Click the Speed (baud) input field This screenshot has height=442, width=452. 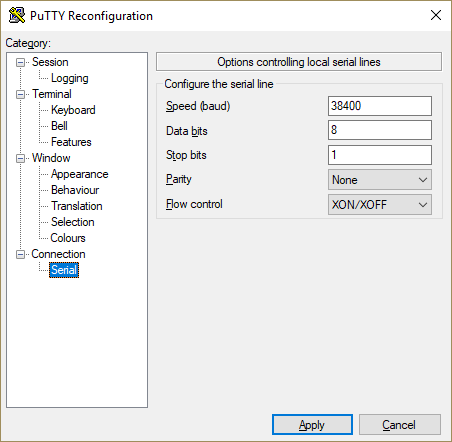point(380,106)
